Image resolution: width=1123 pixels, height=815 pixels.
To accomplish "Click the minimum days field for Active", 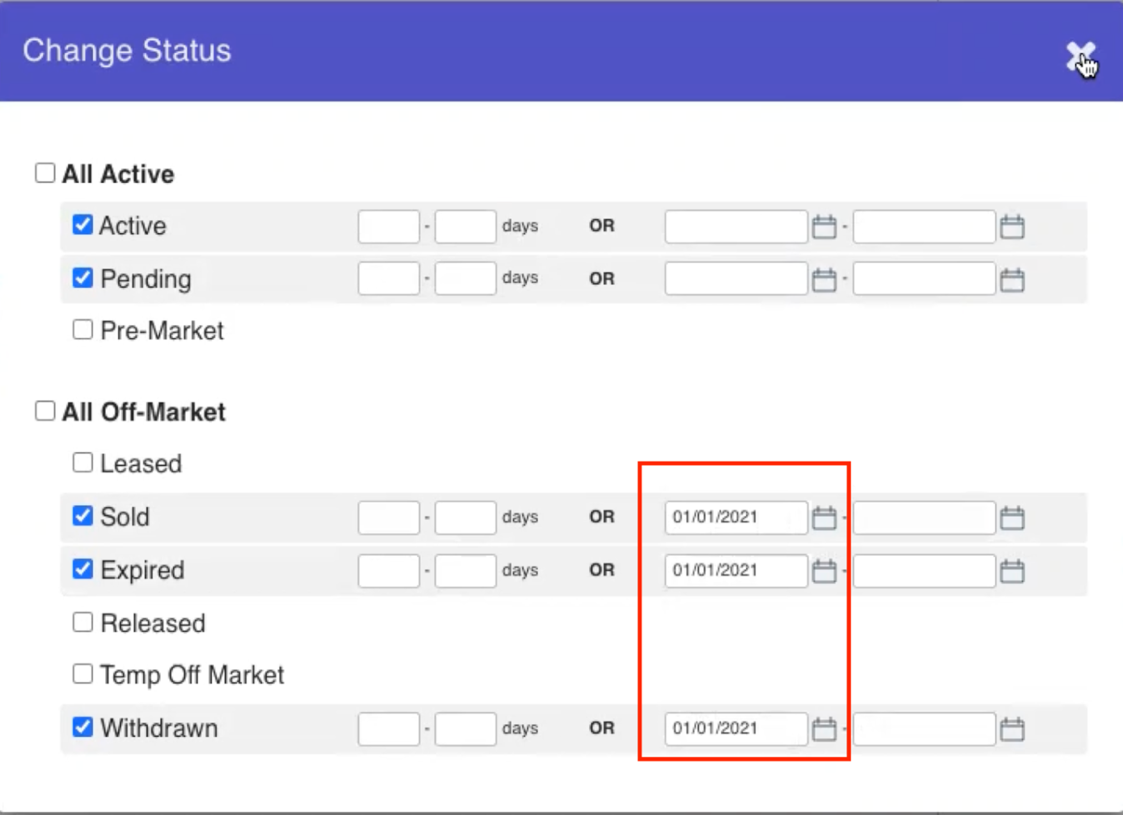I will coord(388,226).
